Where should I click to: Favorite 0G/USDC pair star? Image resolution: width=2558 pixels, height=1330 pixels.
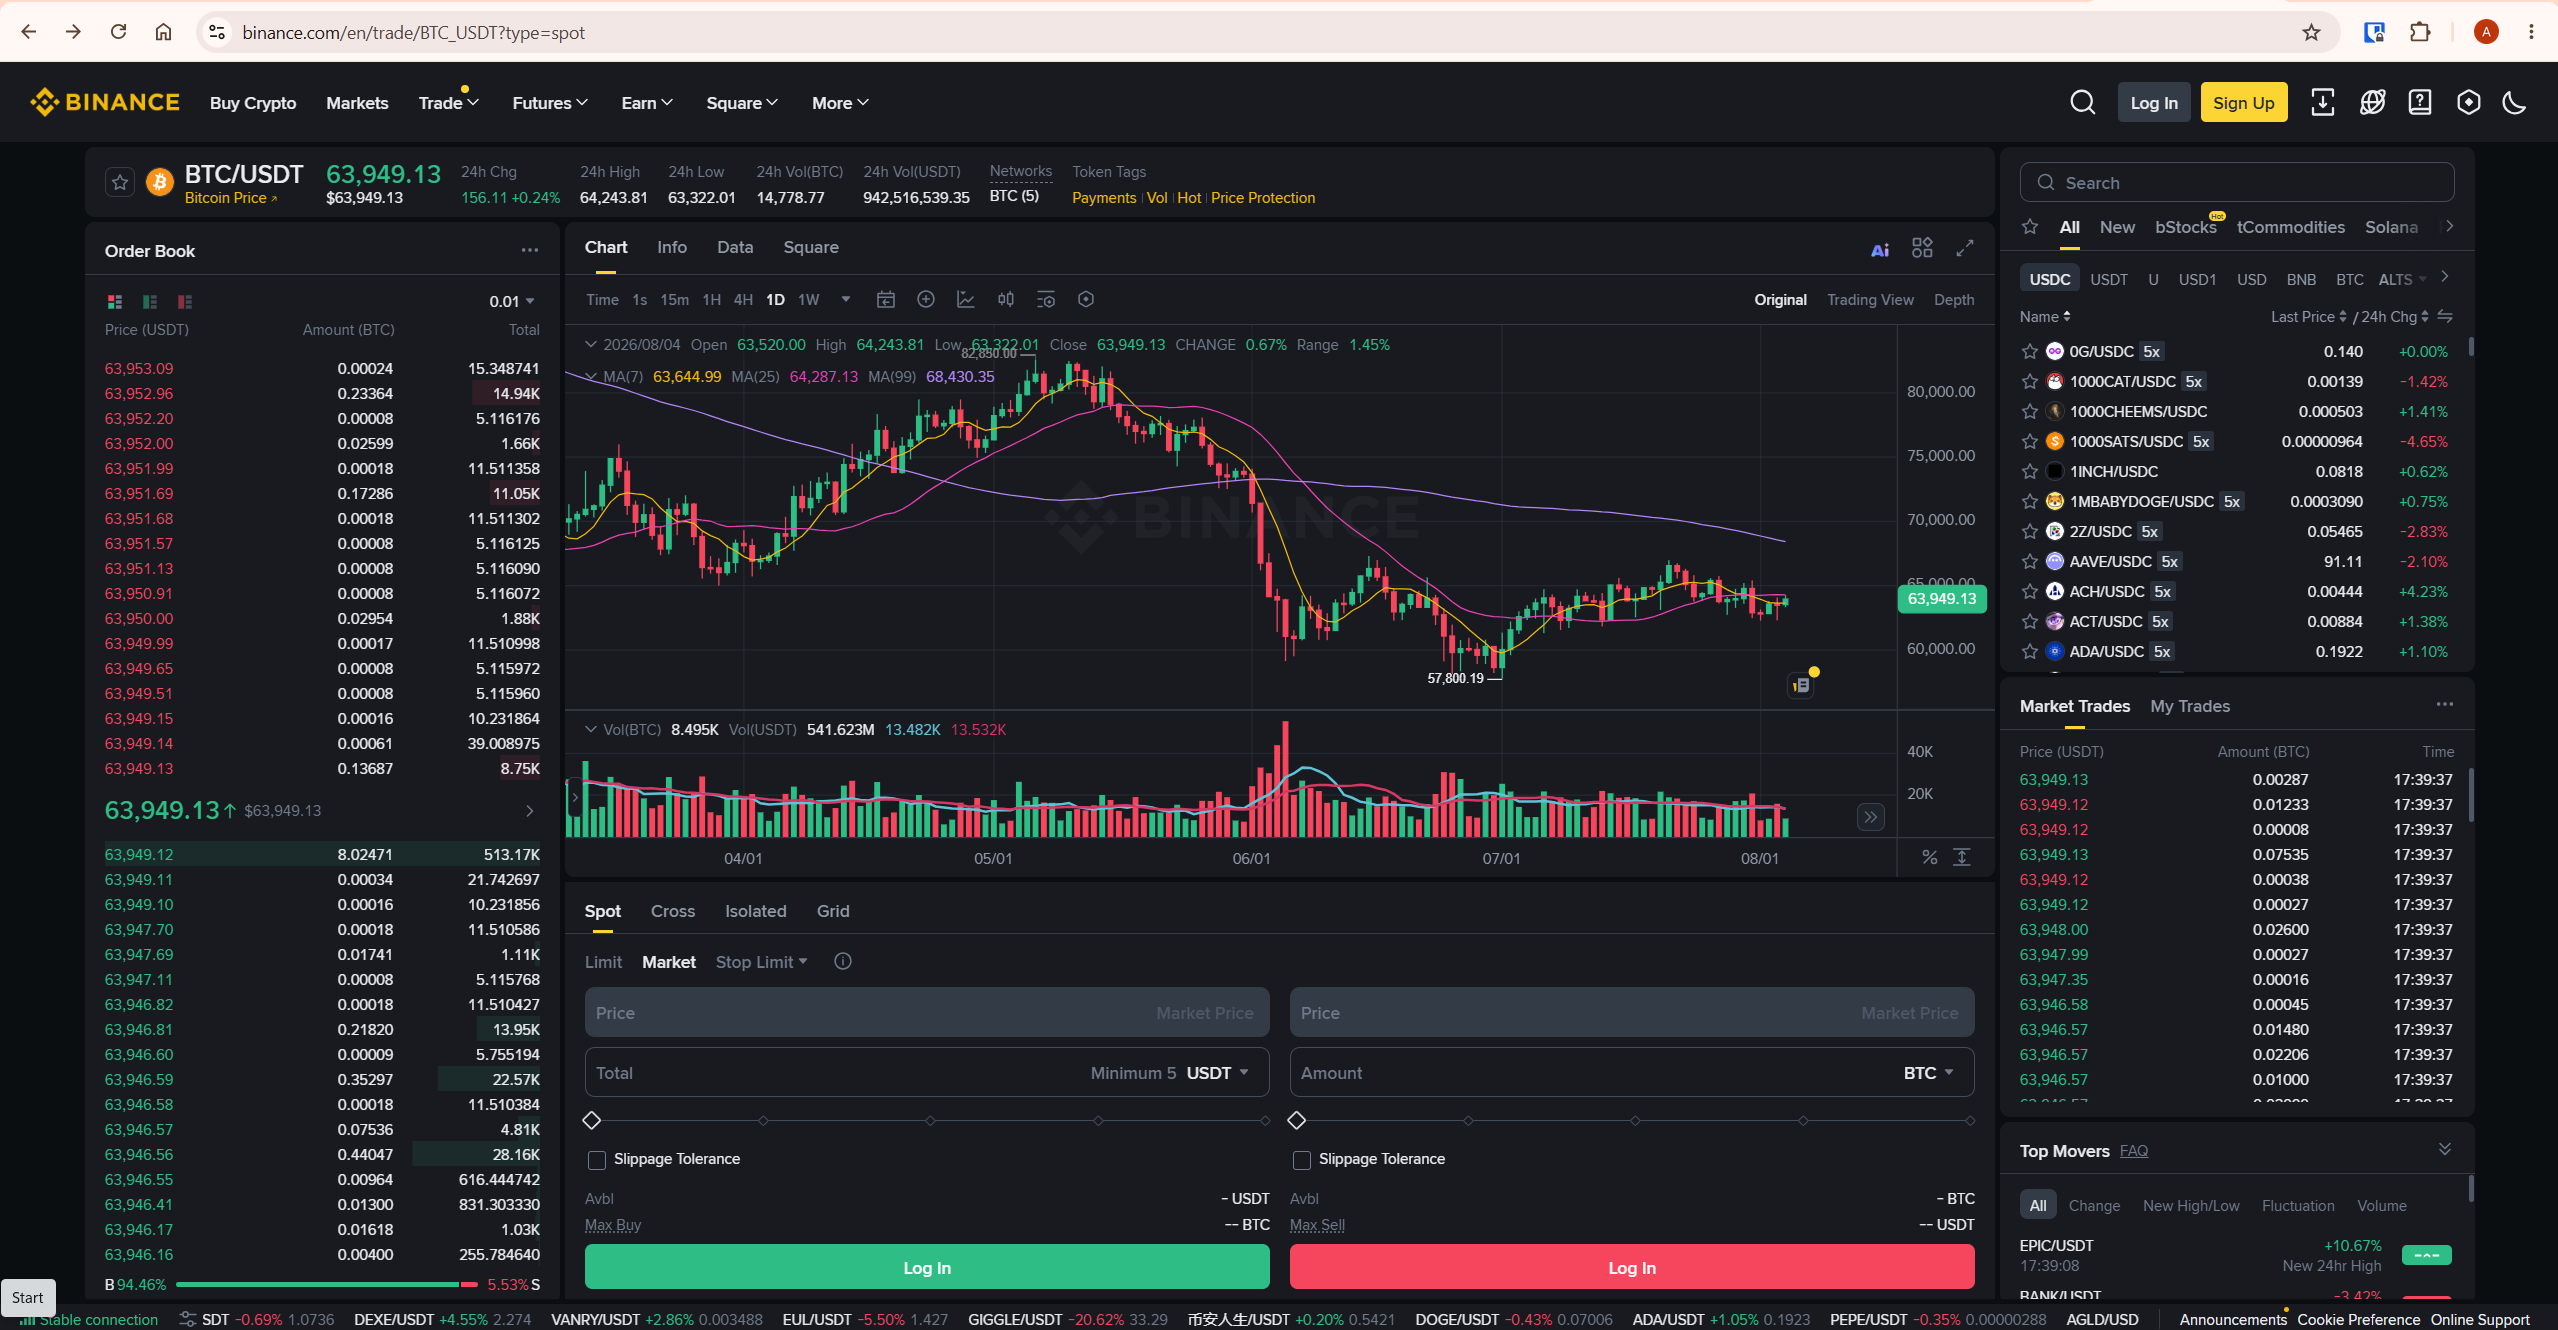pyautogui.click(x=2030, y=352)
